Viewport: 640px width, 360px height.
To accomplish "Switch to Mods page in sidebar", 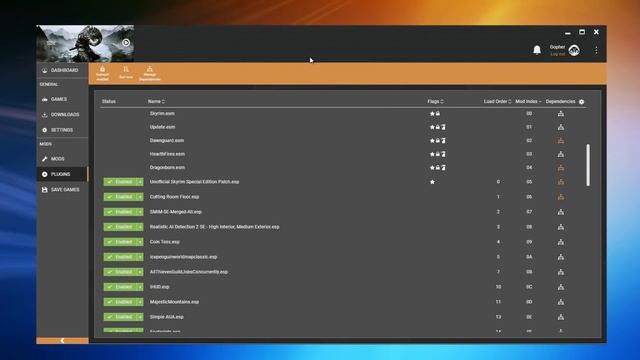I will [x=62, y=159].
